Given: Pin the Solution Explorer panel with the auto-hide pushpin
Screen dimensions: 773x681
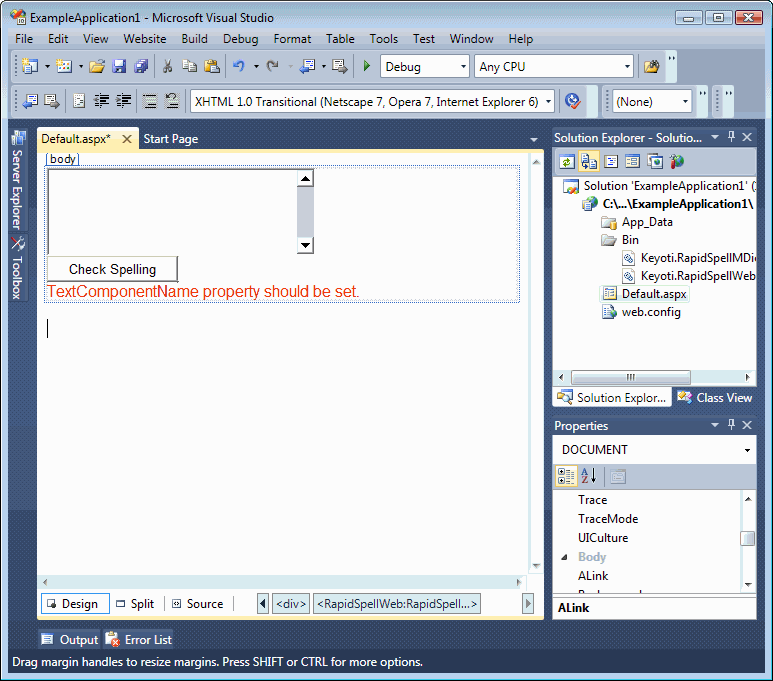Looking at the screenshot, I should tap(732, 137).
